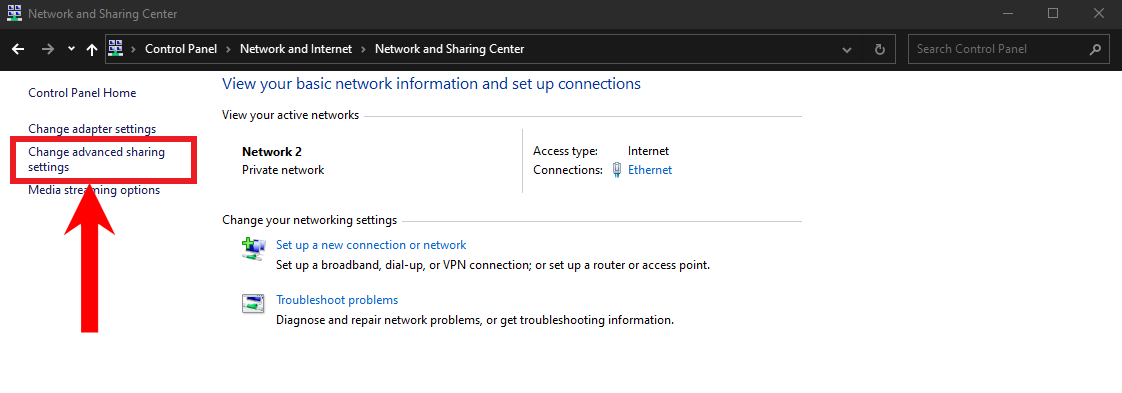Viewport: 1122px width, 393px height.
Task: Expand the address bar history dropdown
Action: 847,50
